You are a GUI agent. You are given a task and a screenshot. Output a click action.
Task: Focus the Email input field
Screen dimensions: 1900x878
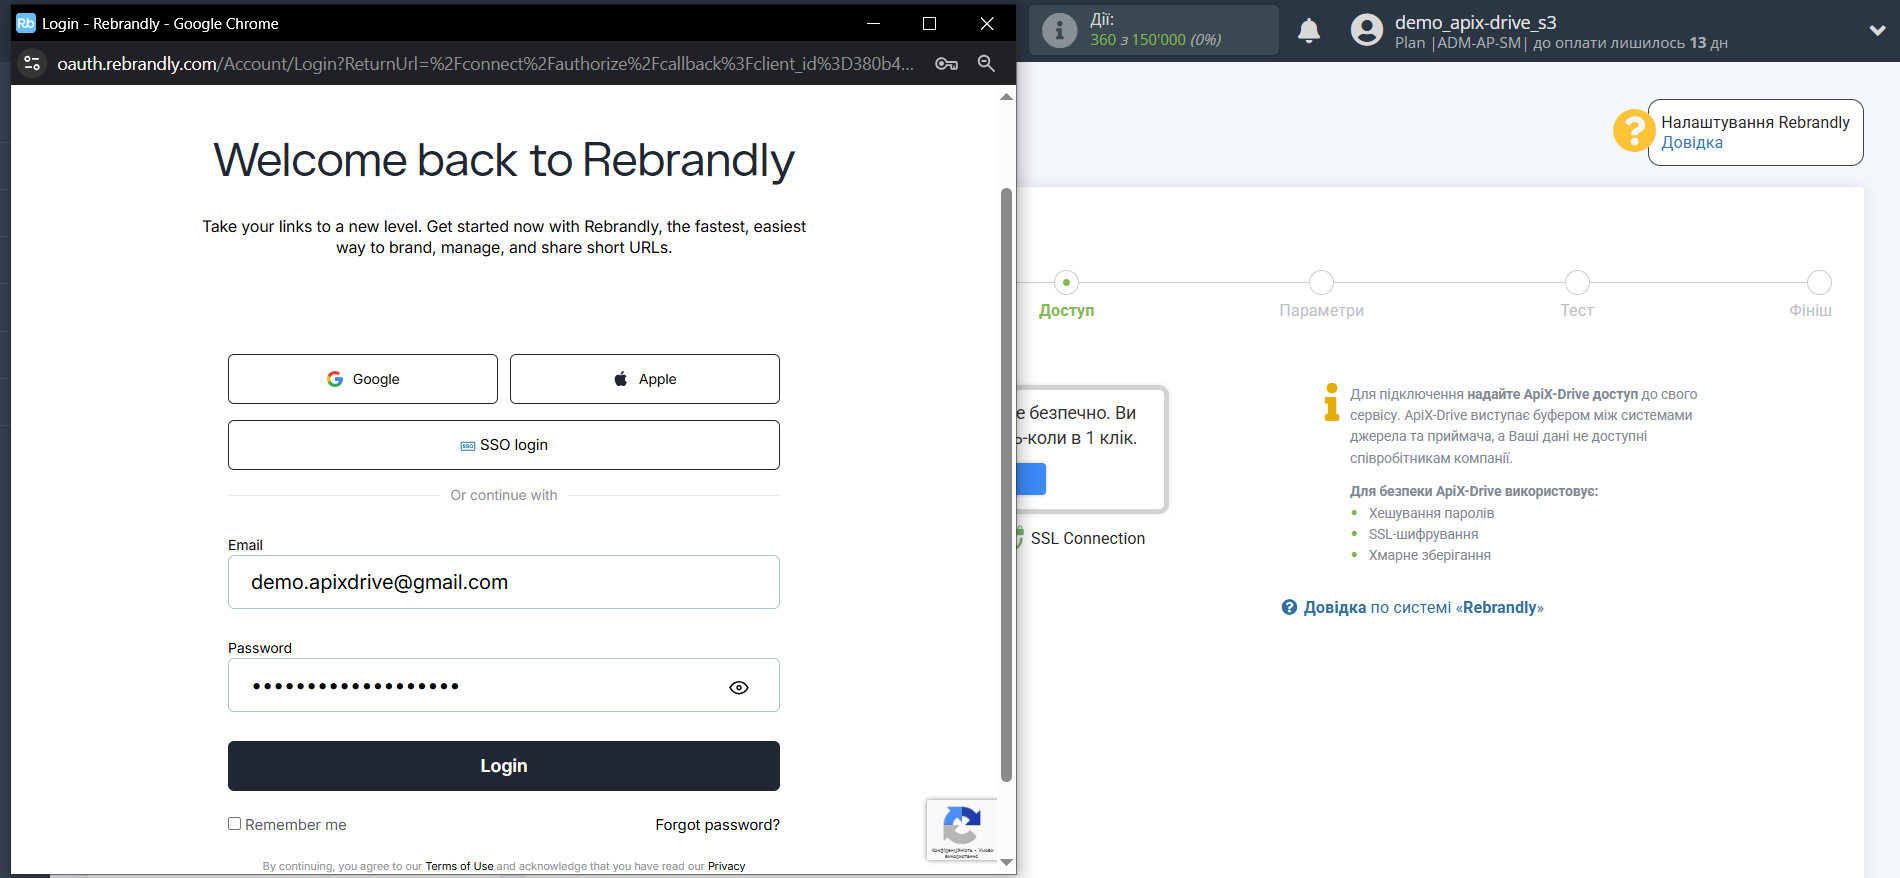(504, 582)
